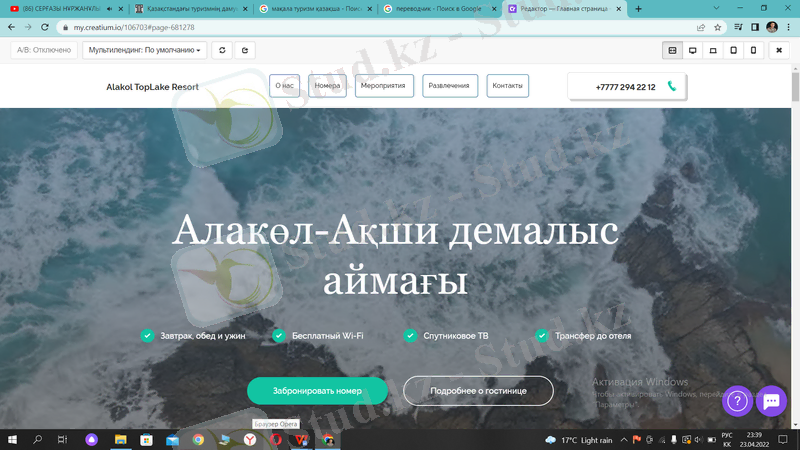Click the Подробнее о гостинице button
The width and height of the screenshot is (800, 450).
tap(478, 391)
